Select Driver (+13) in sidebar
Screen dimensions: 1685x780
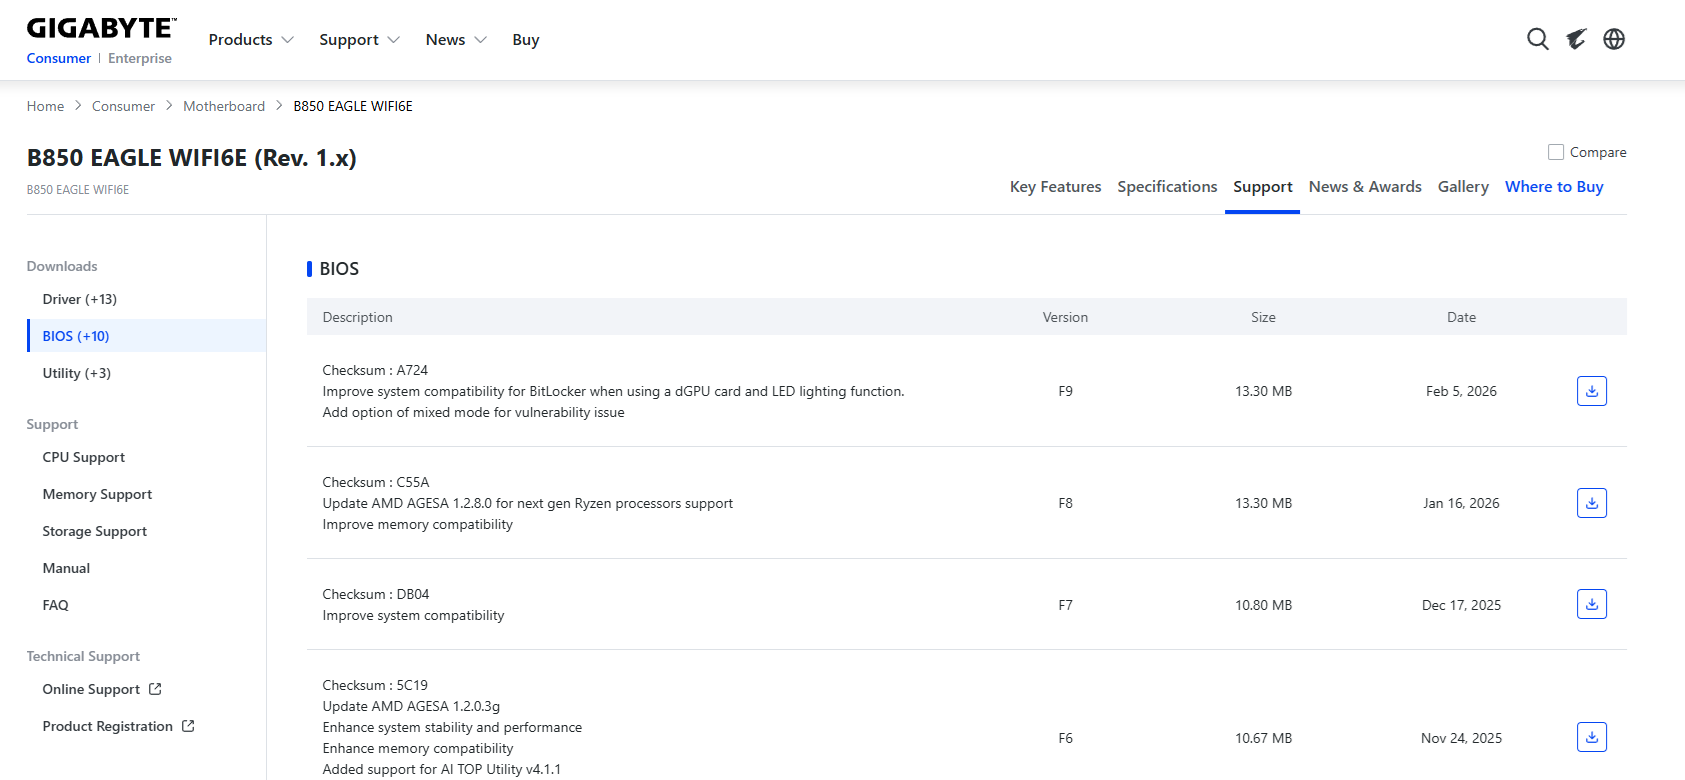(80, 299)
